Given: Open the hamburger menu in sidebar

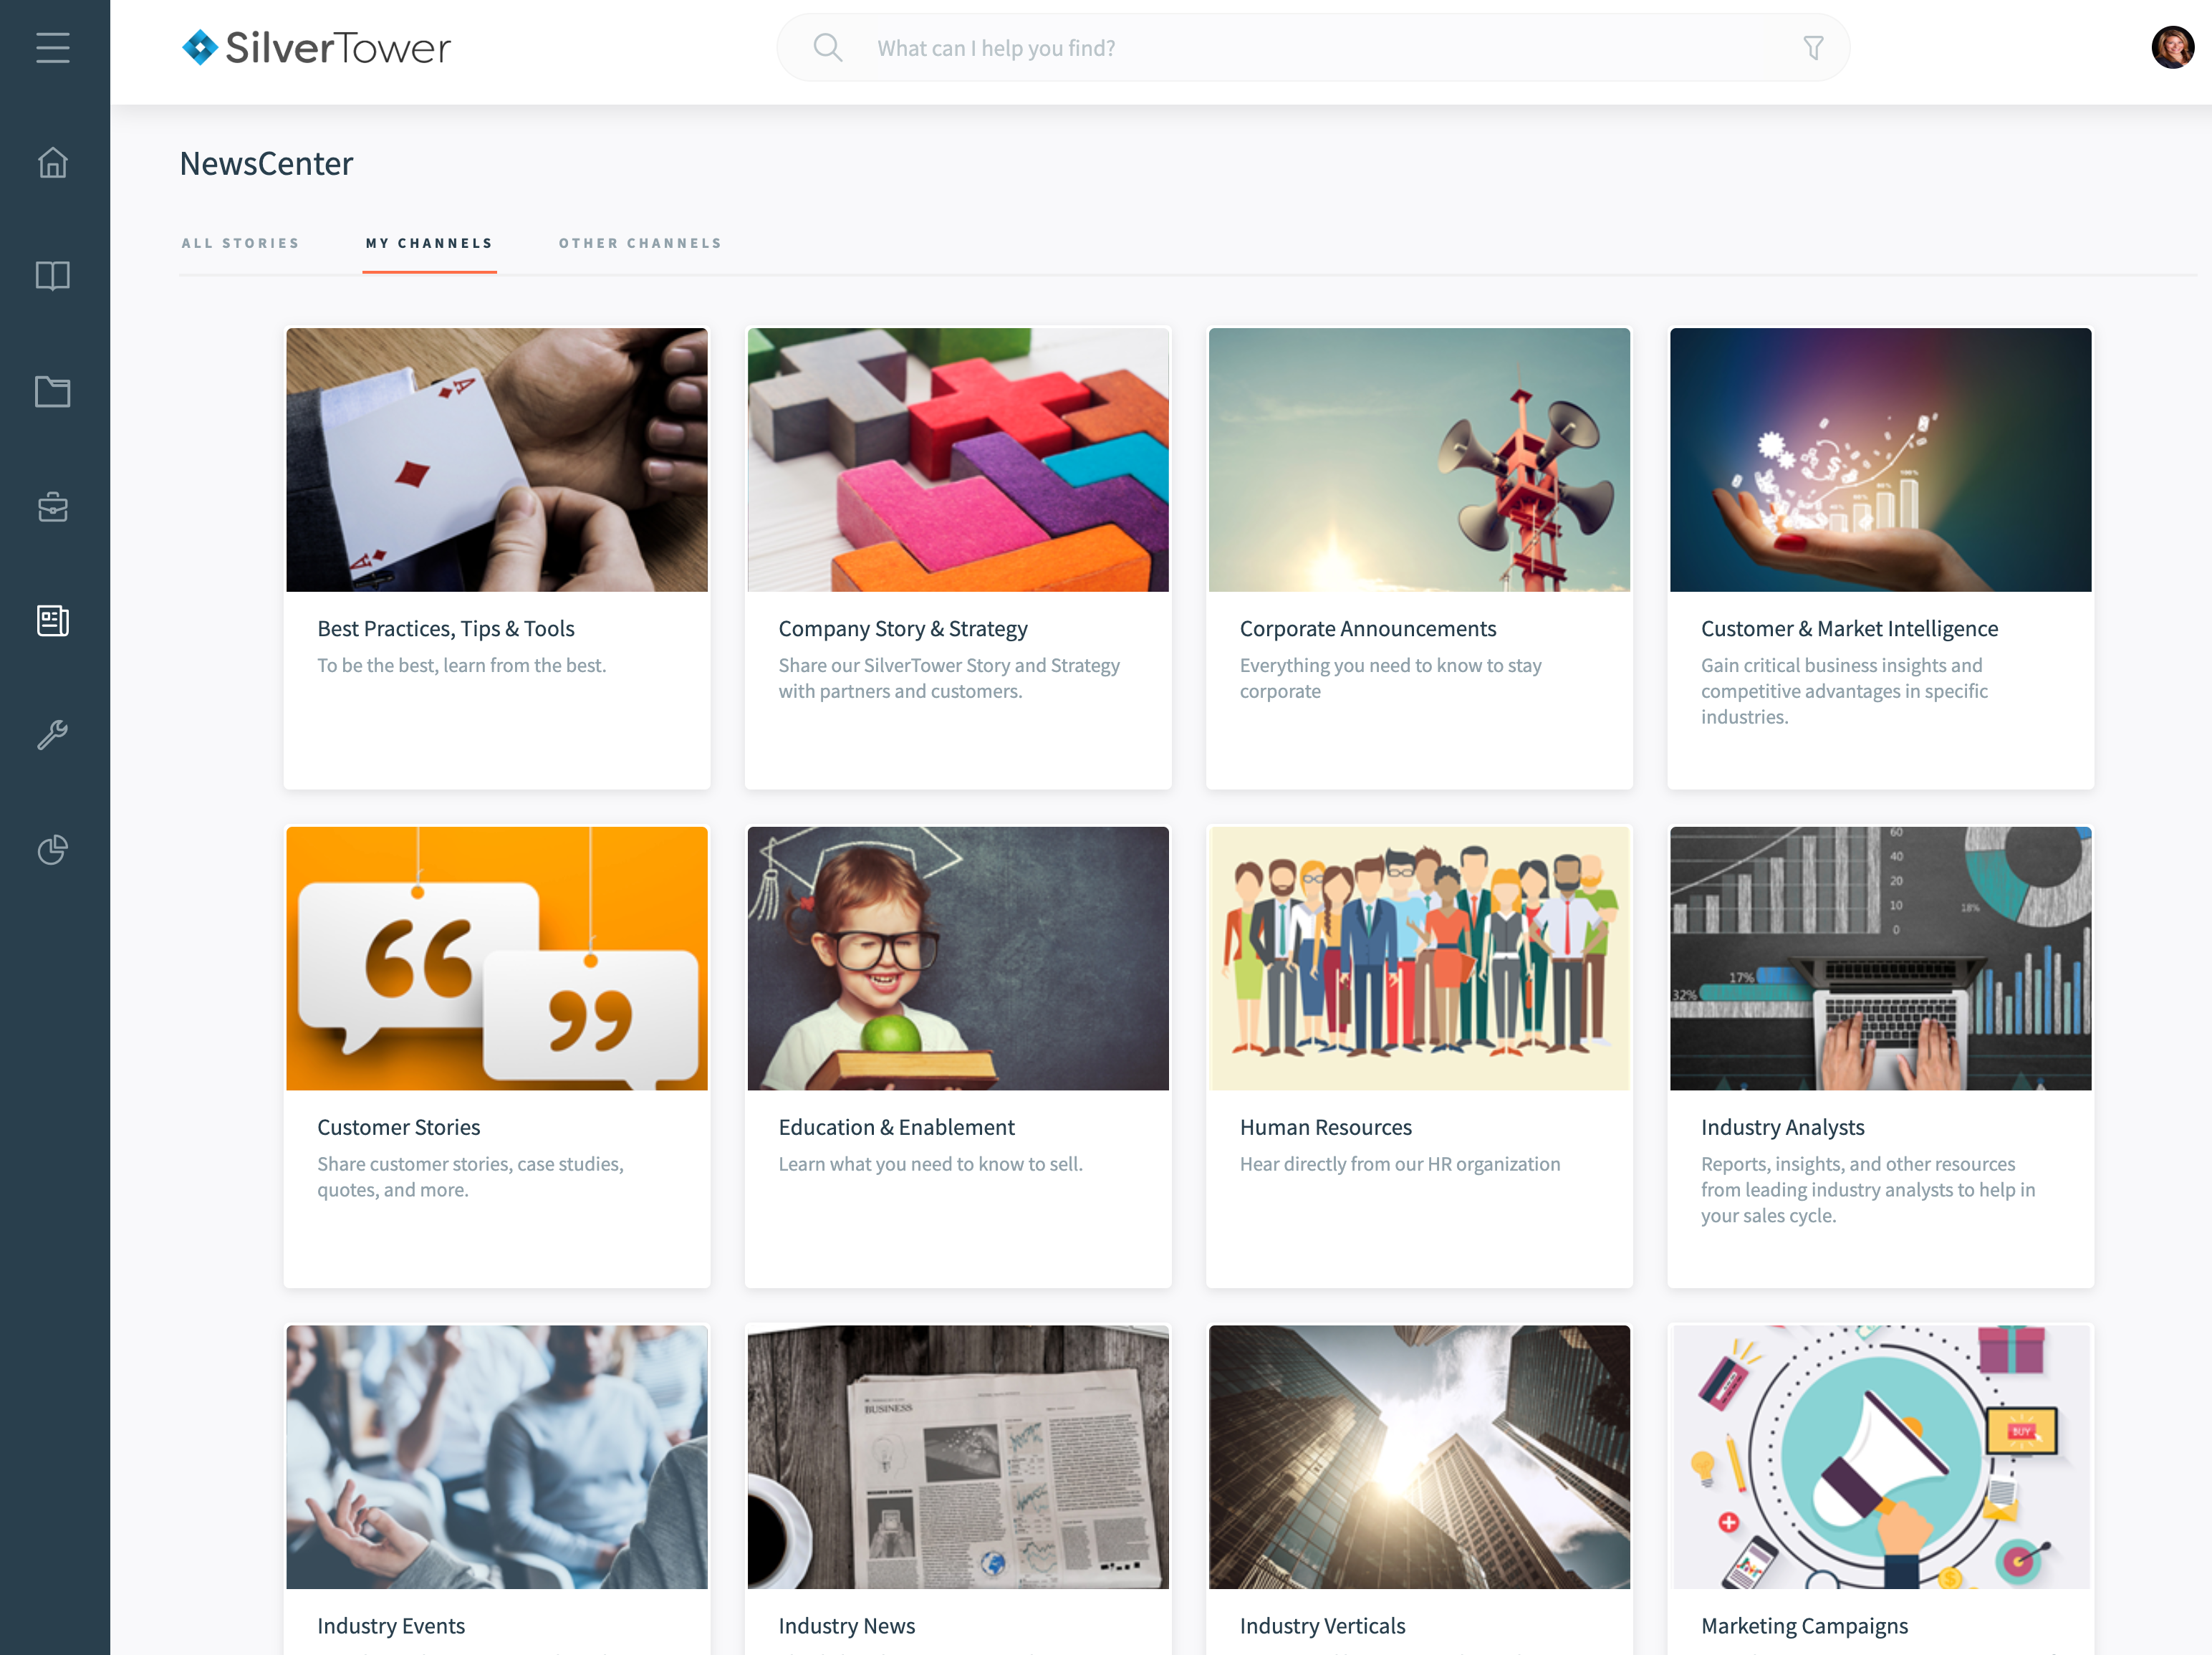Looking at the screenshot, I should (x=53, y=48).
